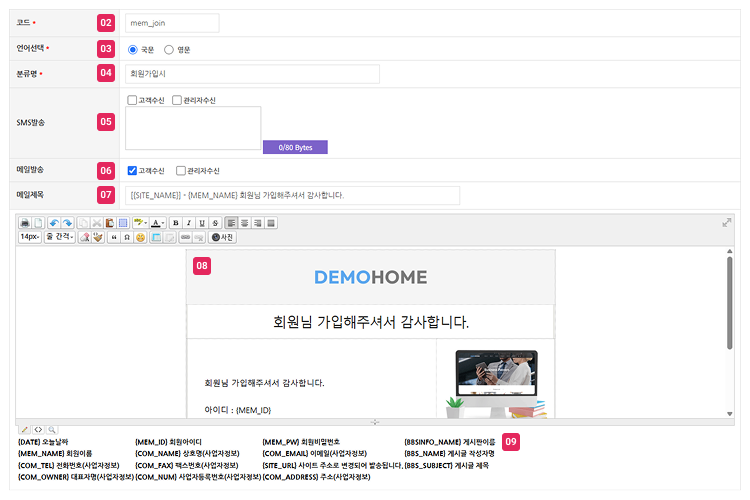Click the select all icon
The height and width of the screenshot is (500, 750).
coord(123,223)
